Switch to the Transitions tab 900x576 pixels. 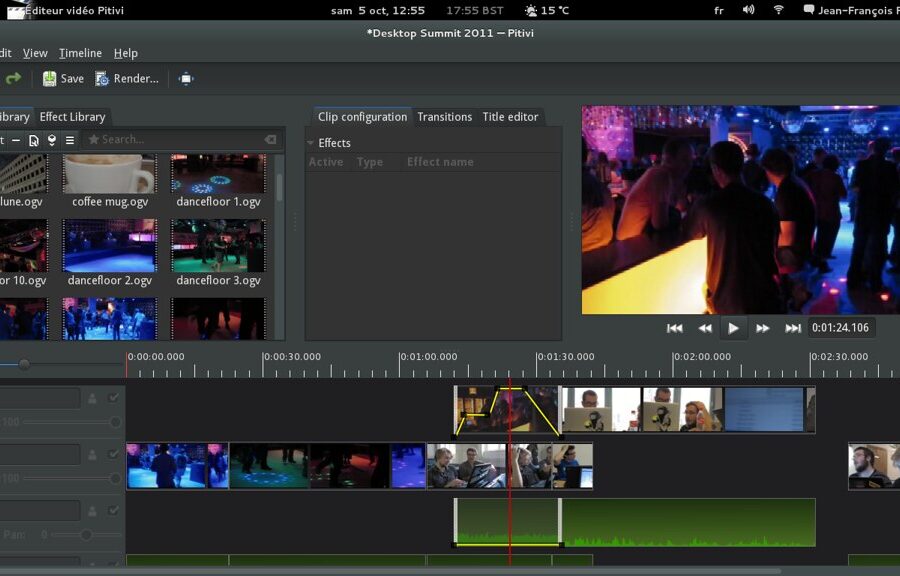pyautogui.click(x=444, y=116)
